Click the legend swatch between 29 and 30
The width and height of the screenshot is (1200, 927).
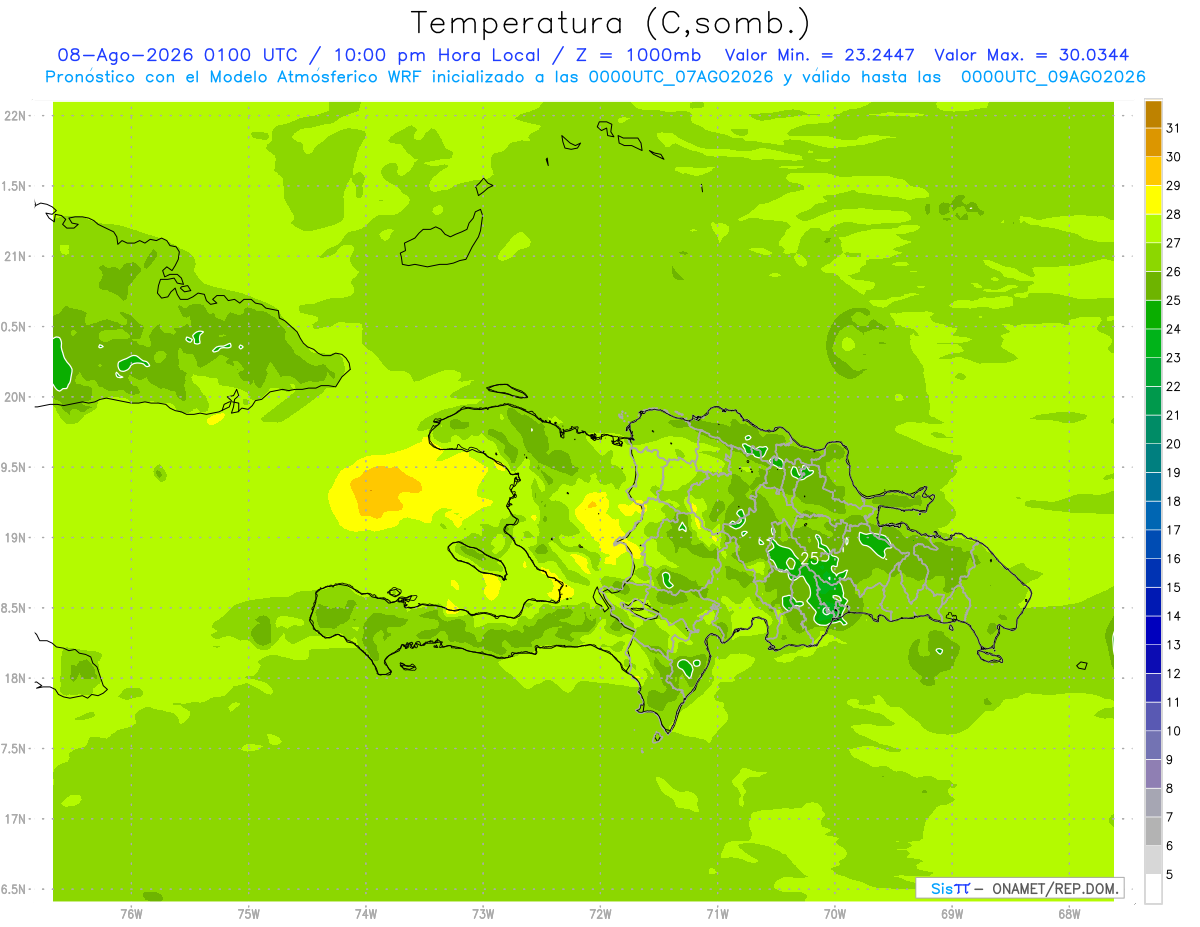point(1153,171)
